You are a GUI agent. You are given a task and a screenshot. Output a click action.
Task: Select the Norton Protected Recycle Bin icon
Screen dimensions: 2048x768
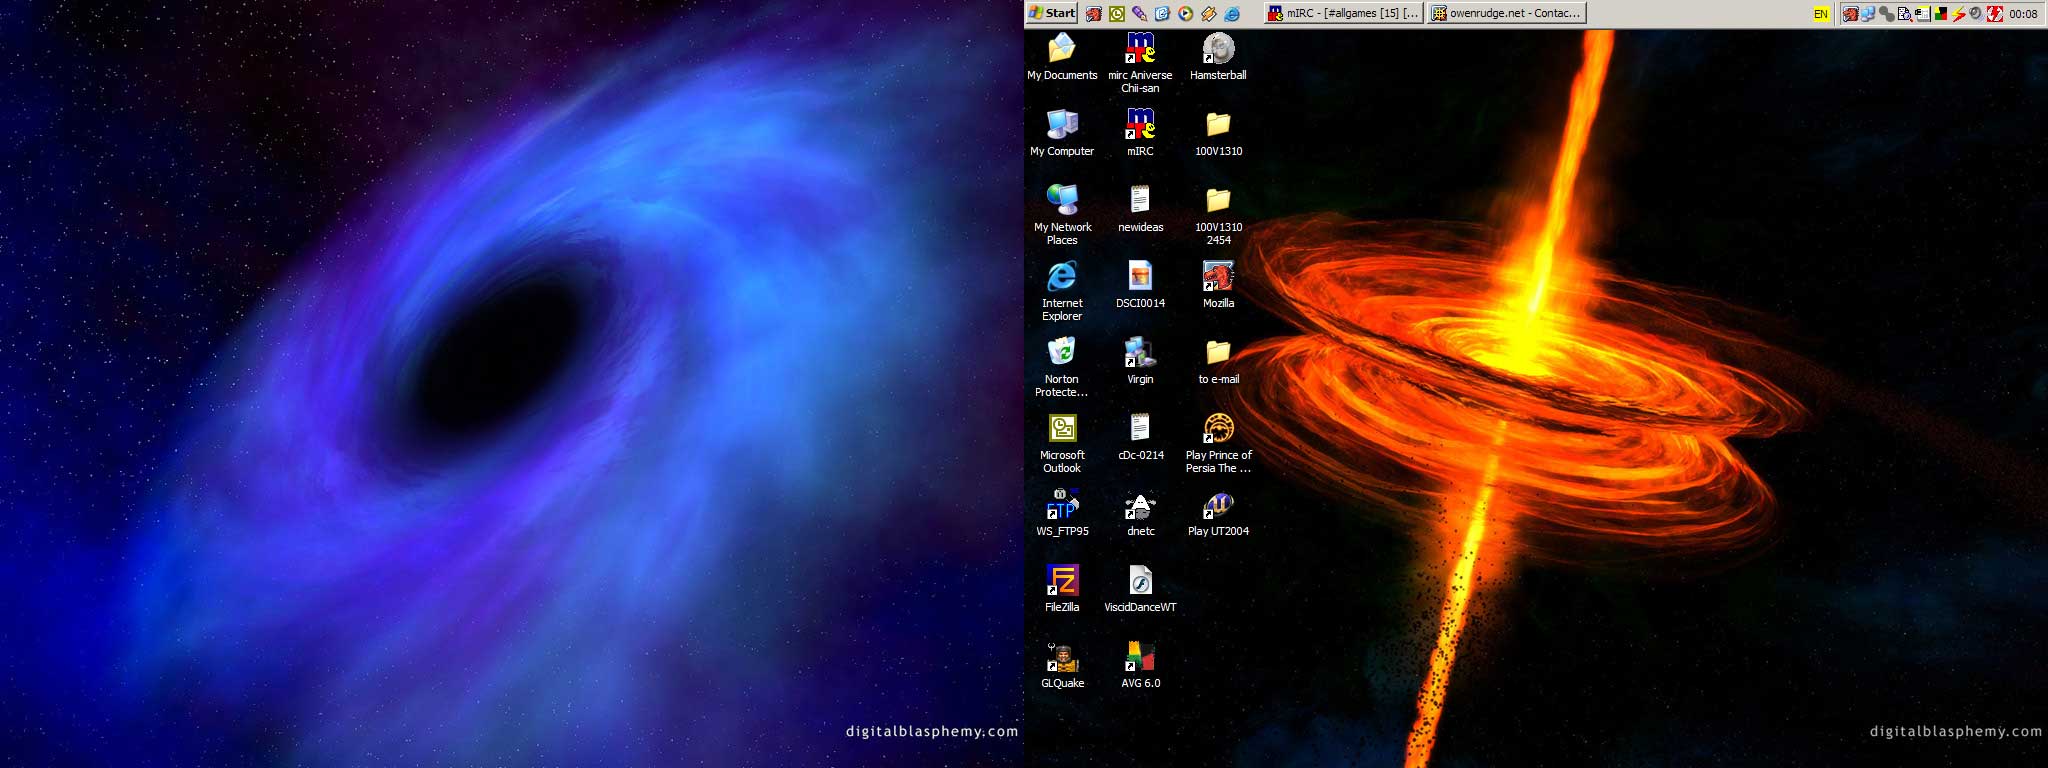1062,353
